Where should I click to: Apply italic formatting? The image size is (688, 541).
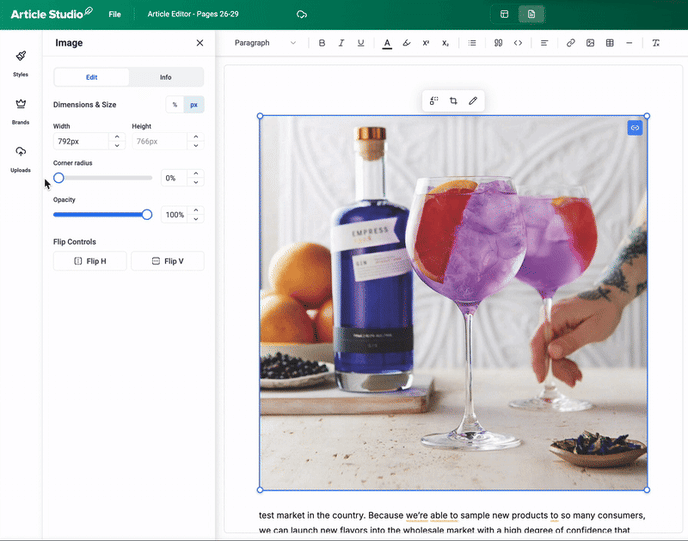[341, 43]
